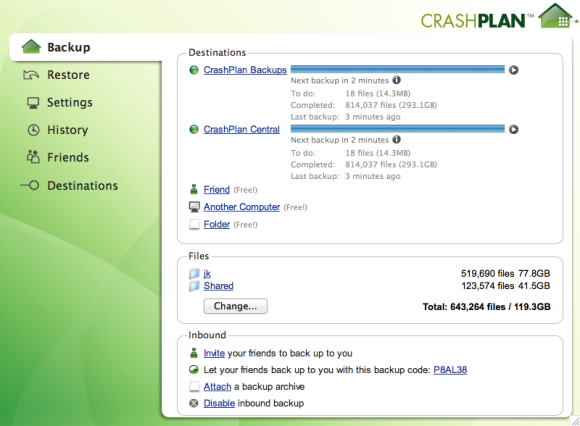The image size is (580, 426).
Task: Click the CrashPlan Central progress bar
Action: 398,129
